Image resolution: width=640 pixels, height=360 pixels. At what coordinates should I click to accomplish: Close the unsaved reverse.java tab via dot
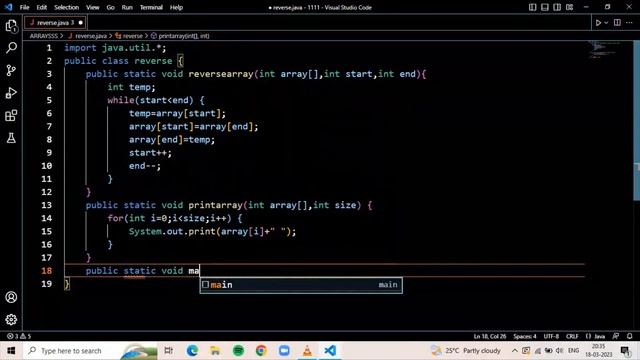tap(81, 22)
